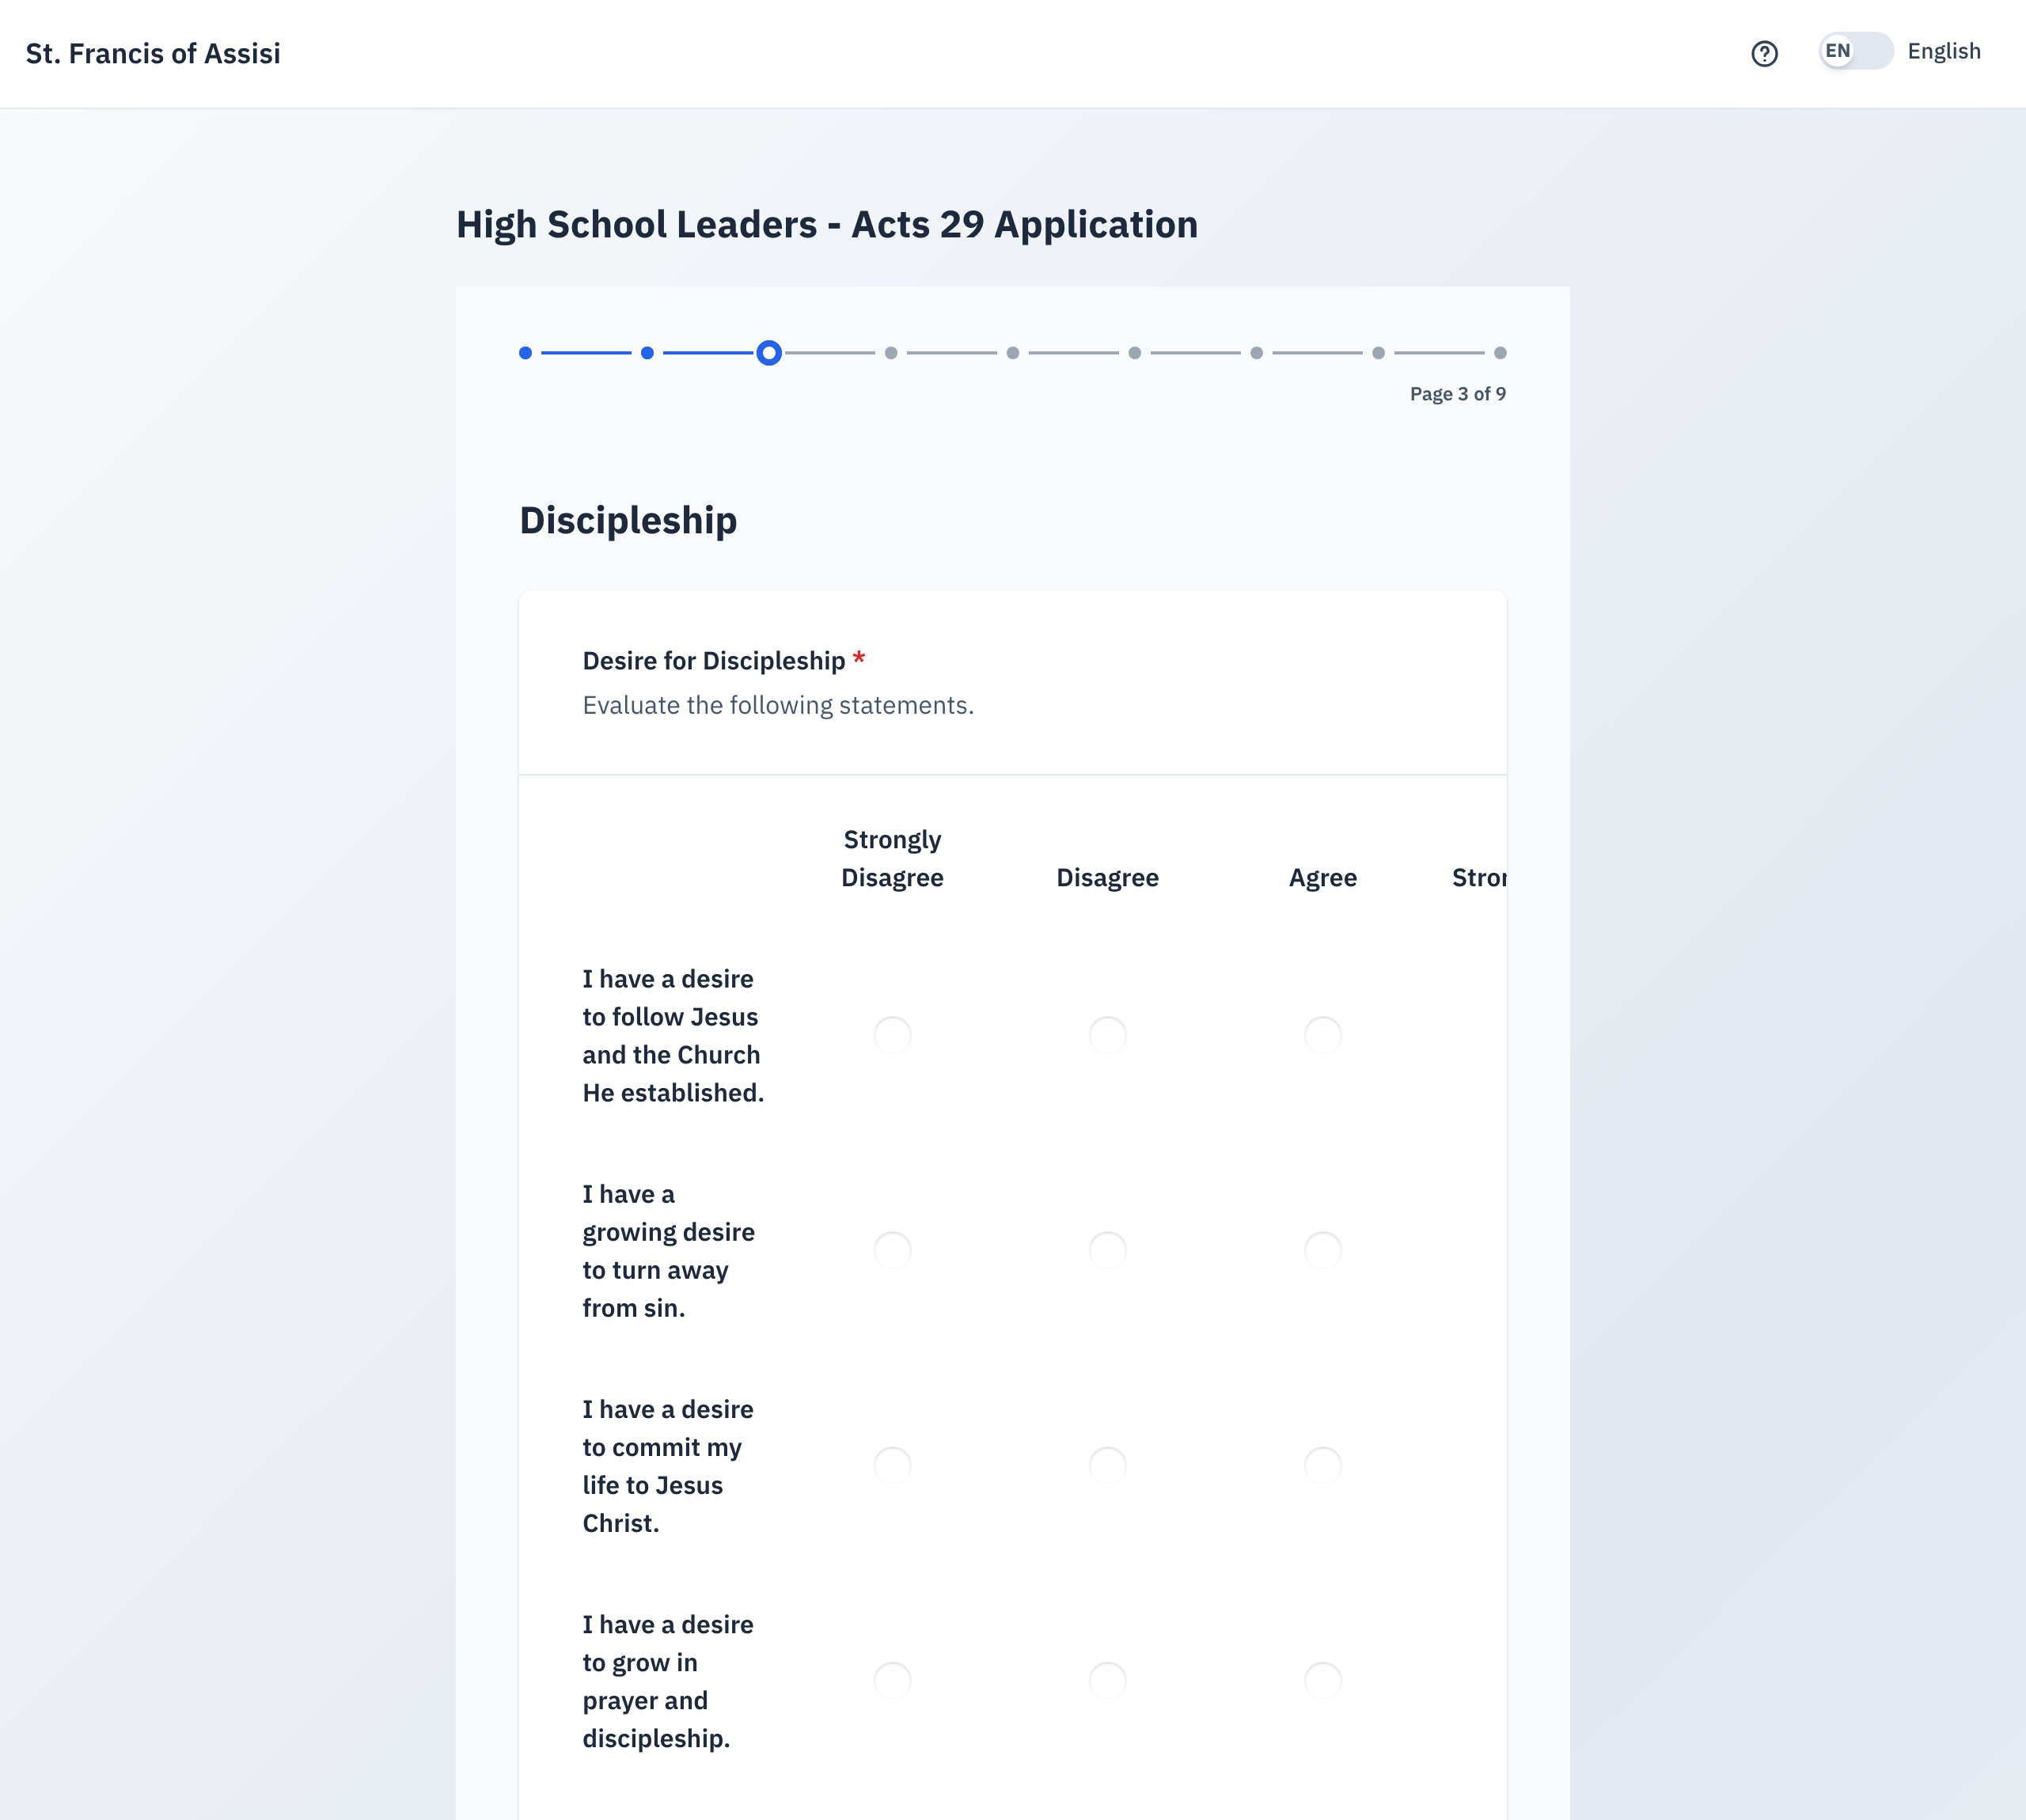Viewport: 2026px width, 1820px height.
Task: Jump to step 4 progress dot
Action: pyautogui.click(x=891, y=353)
